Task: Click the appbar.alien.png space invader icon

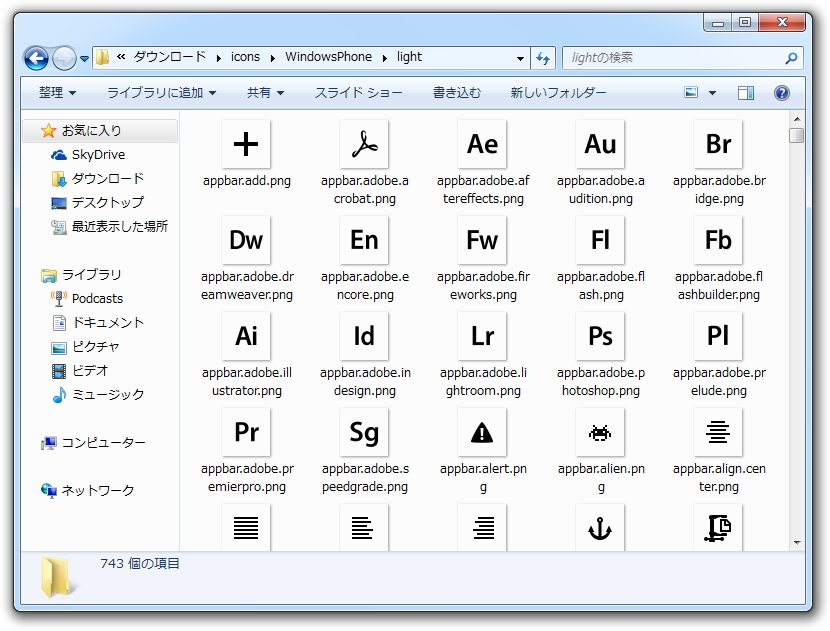Action: point(599,432)
